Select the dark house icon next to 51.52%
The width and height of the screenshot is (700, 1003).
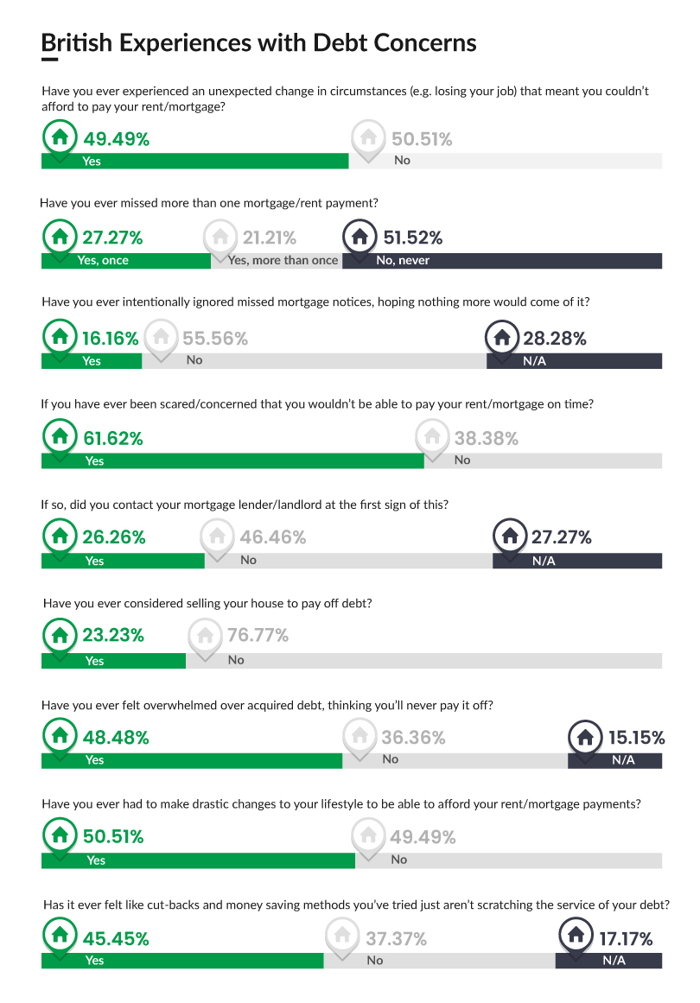[x=360, y=237]
